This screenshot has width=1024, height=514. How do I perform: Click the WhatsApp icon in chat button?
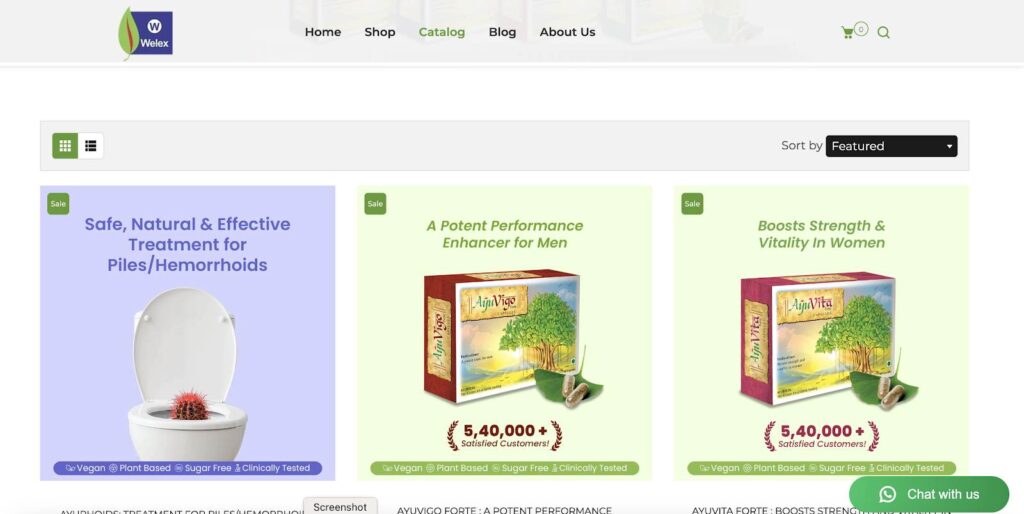(888, 494)
